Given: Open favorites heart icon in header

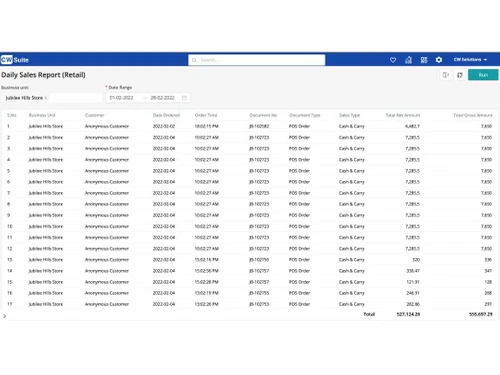Looking at the screenshot, I should (393, 60).
